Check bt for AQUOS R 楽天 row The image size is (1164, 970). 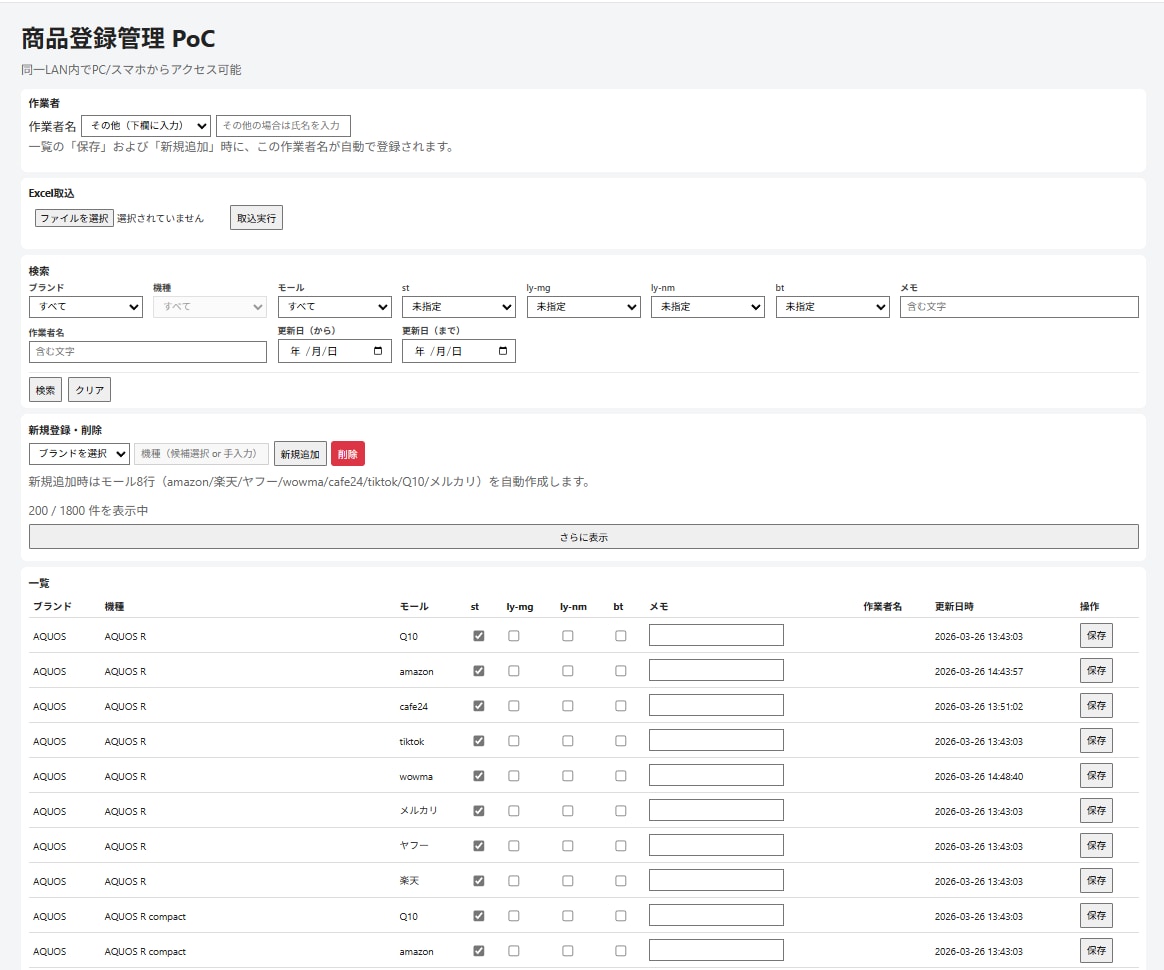coord(621,880)
